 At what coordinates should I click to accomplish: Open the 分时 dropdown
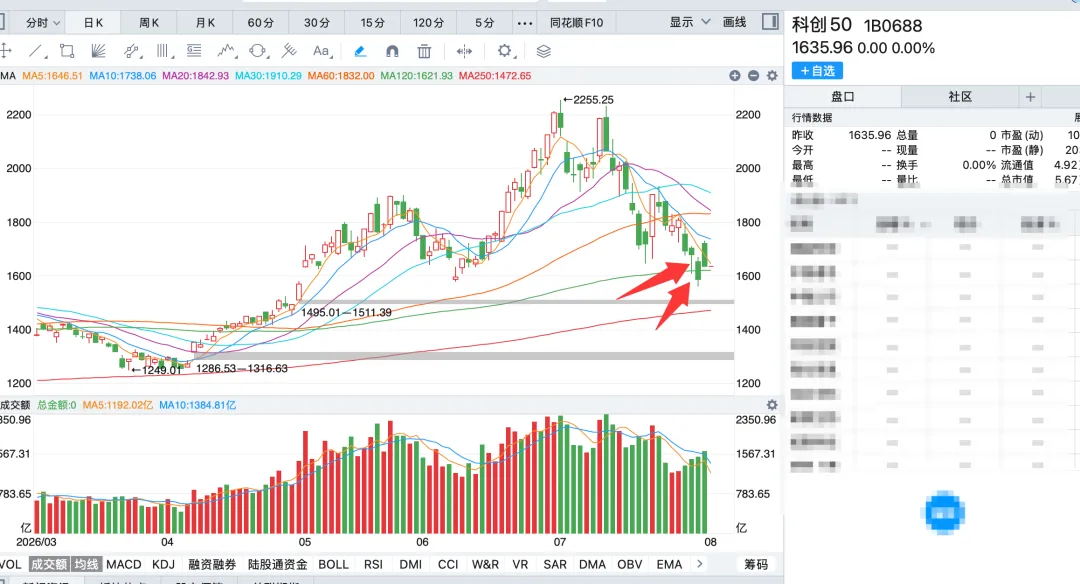43,23
